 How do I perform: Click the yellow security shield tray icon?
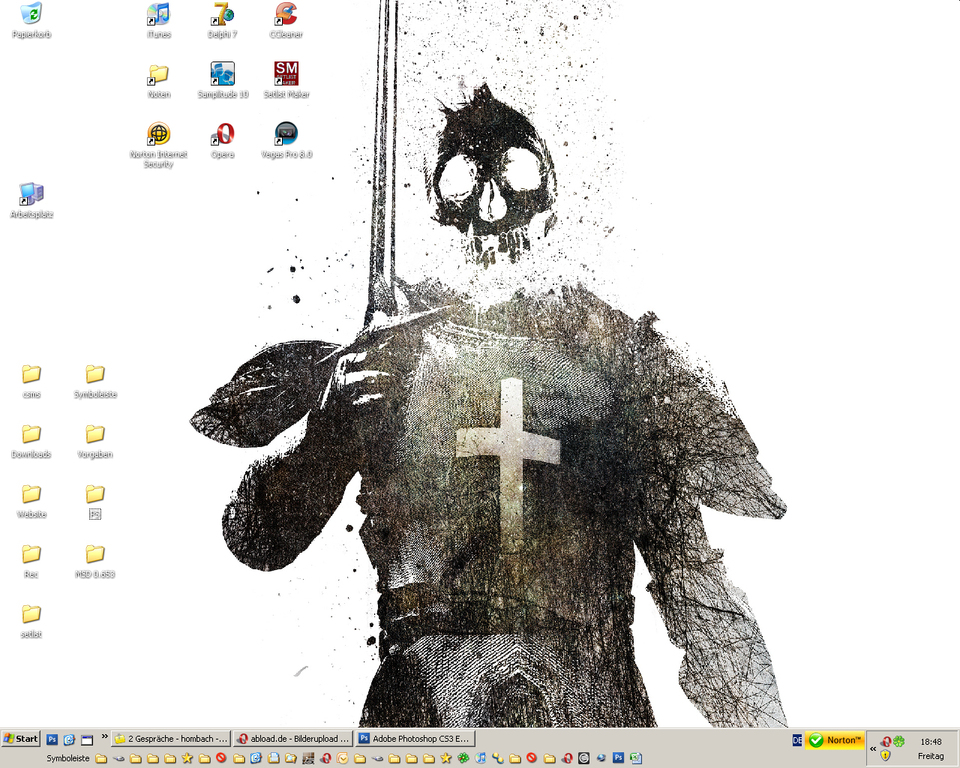pos(885,756)
